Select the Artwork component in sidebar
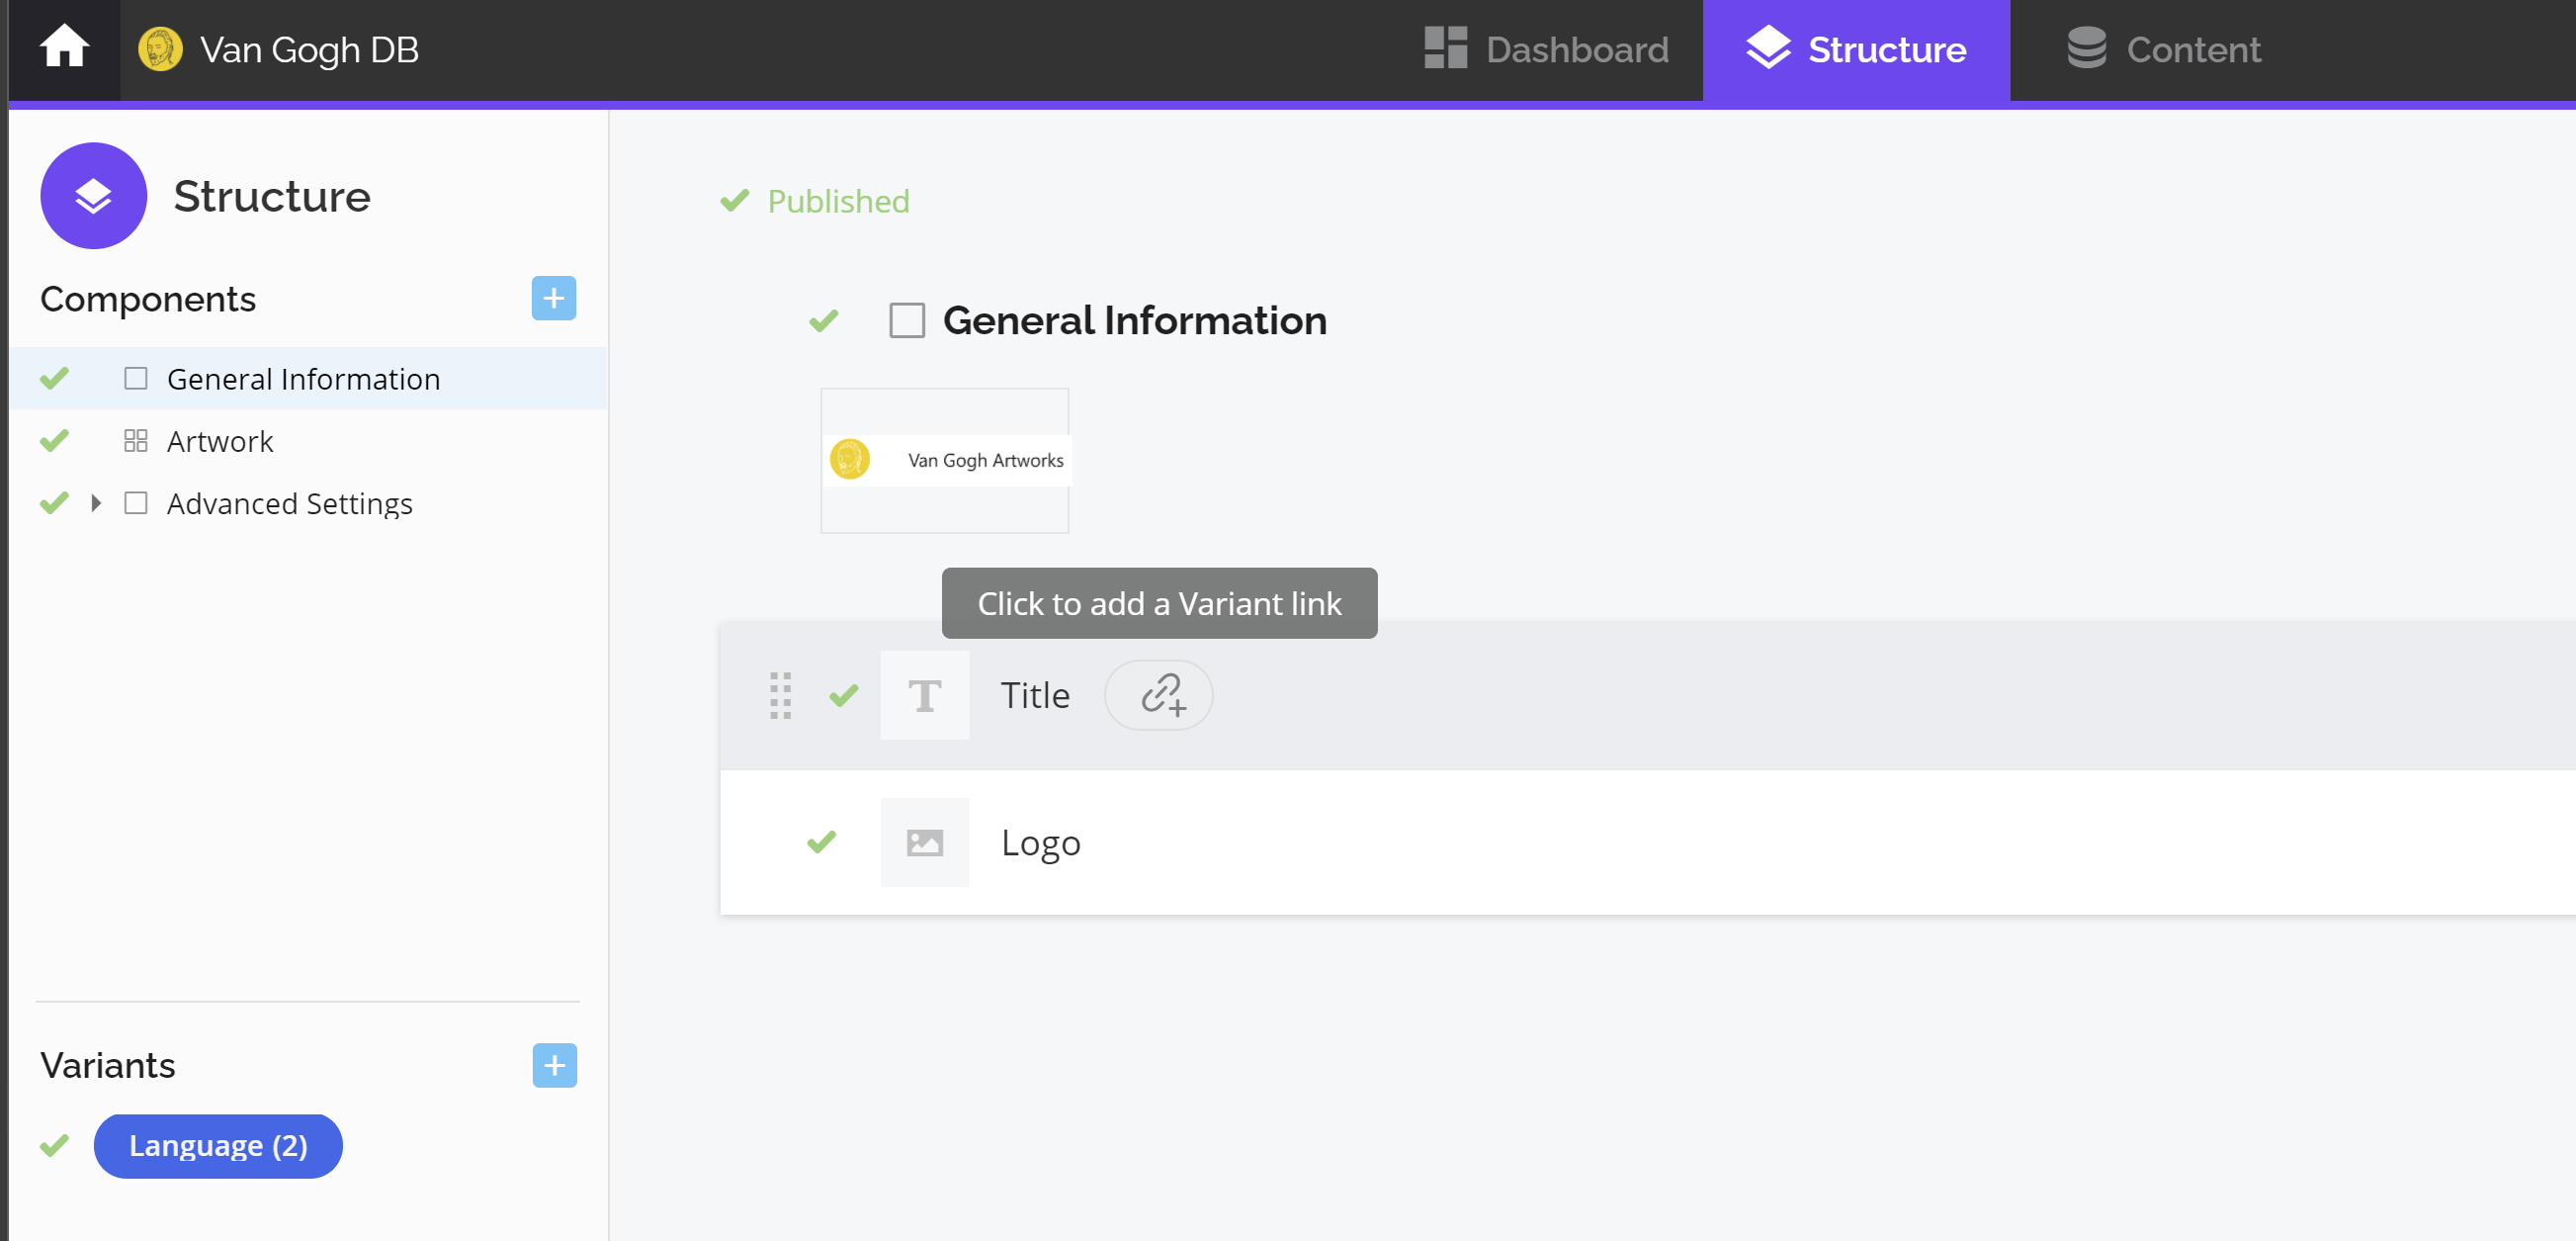This screenshot has height=1241, width=2576. point(220,441)
